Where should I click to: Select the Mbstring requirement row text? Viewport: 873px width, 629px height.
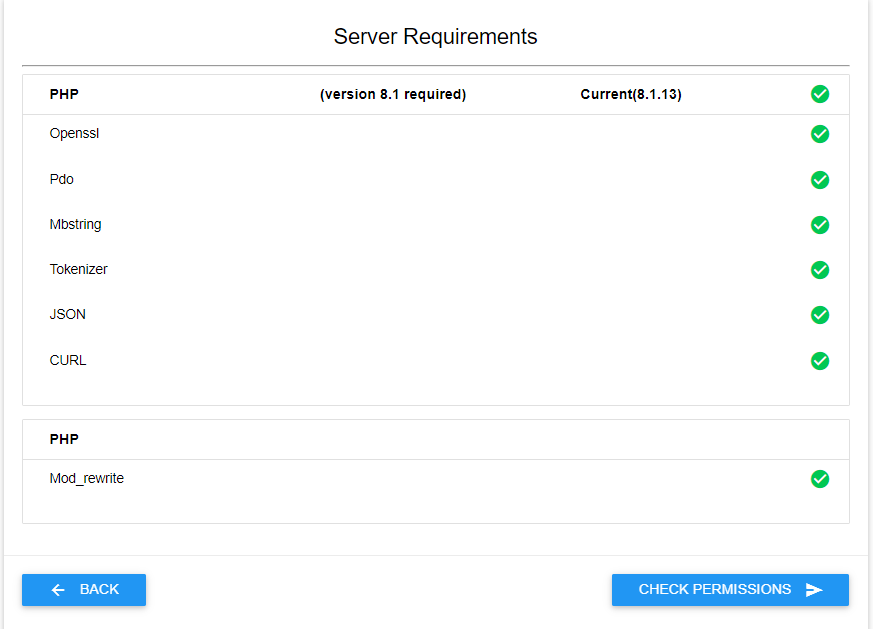[75, 224]
